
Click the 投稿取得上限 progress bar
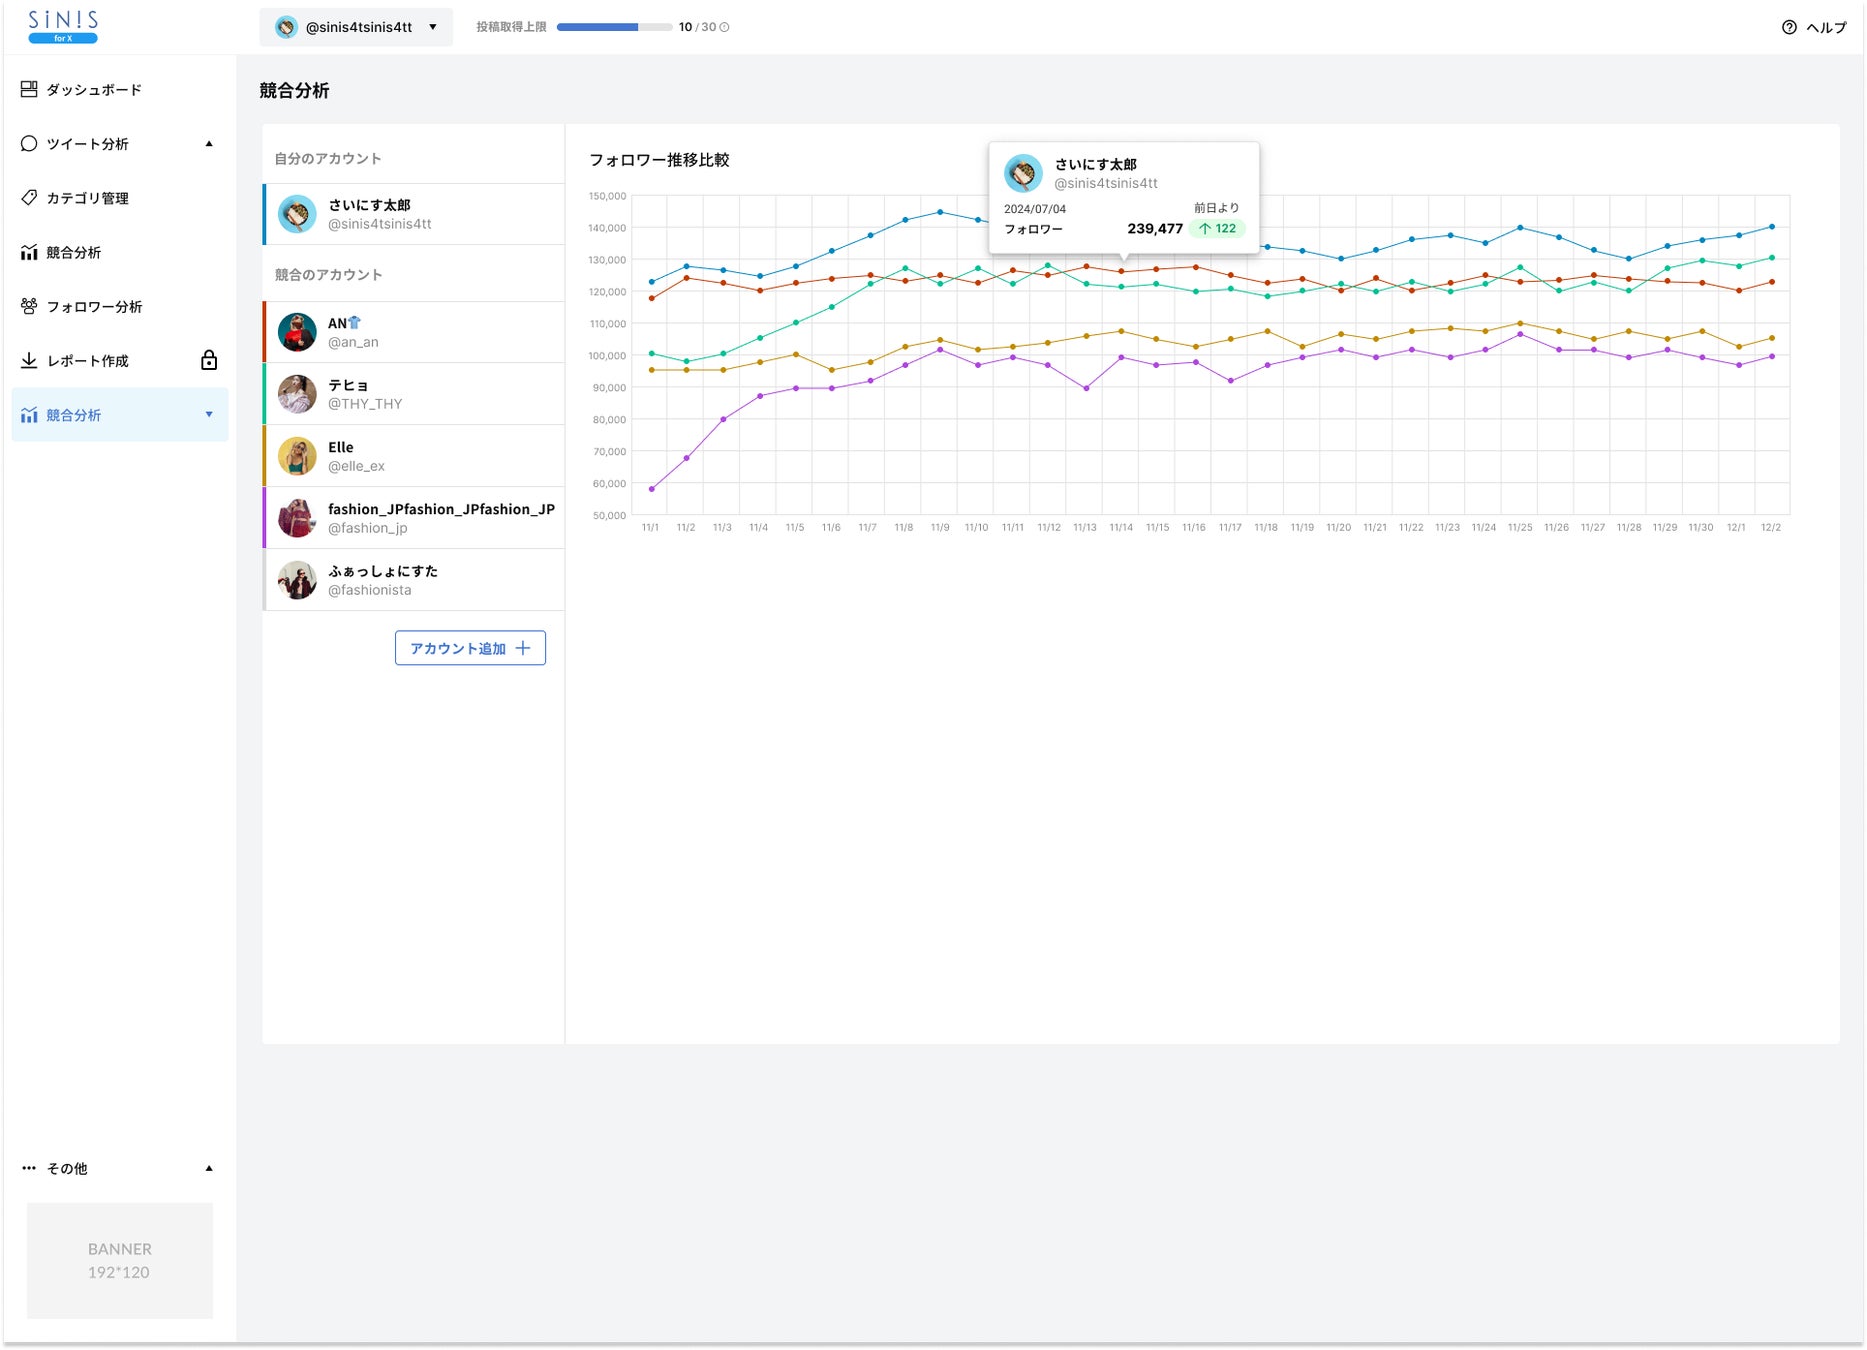[x=614, y=27]
